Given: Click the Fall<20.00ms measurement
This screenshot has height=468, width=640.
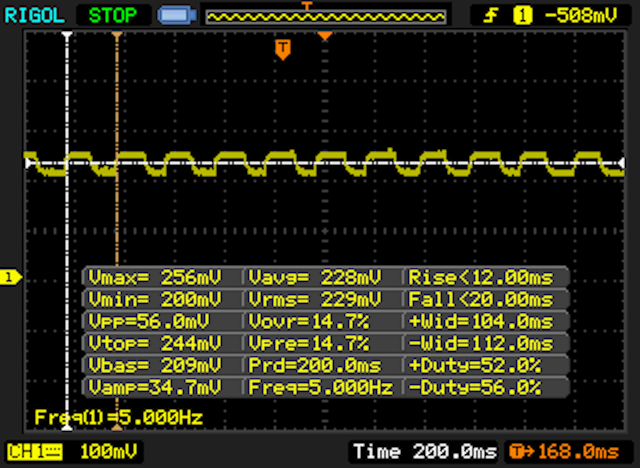Looking at the screenshot, I should click(x=481, y=300).
